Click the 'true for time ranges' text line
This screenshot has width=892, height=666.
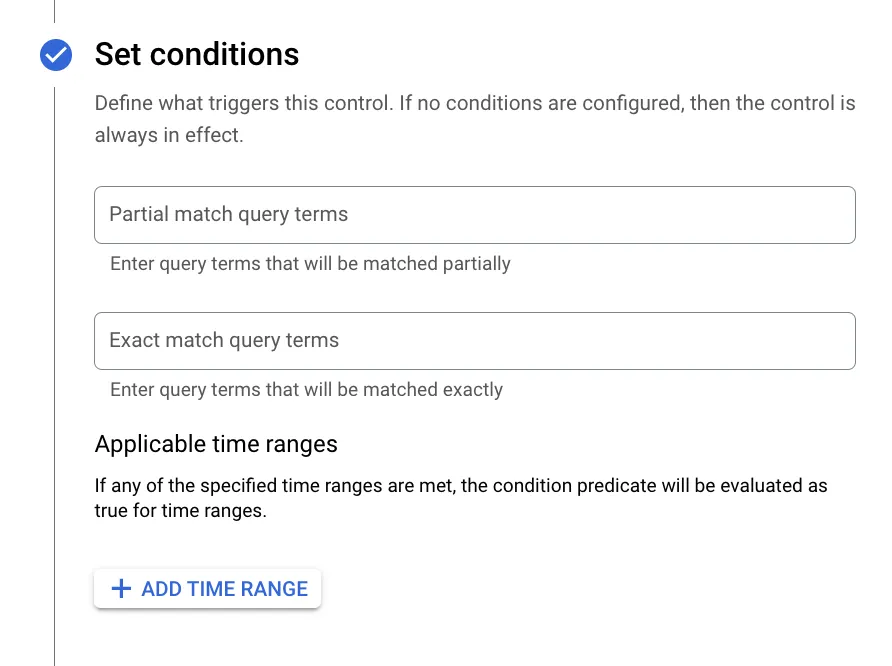pyautogui.click(x=180, y=511)
